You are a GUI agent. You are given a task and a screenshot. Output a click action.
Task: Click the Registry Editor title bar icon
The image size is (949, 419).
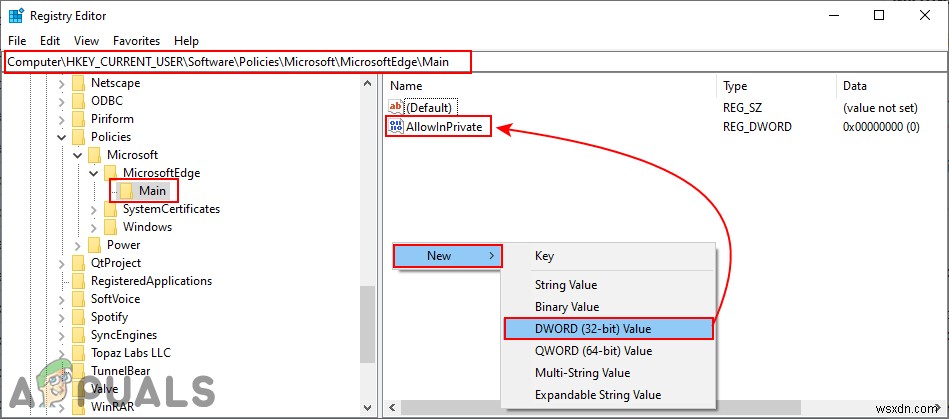16,16
